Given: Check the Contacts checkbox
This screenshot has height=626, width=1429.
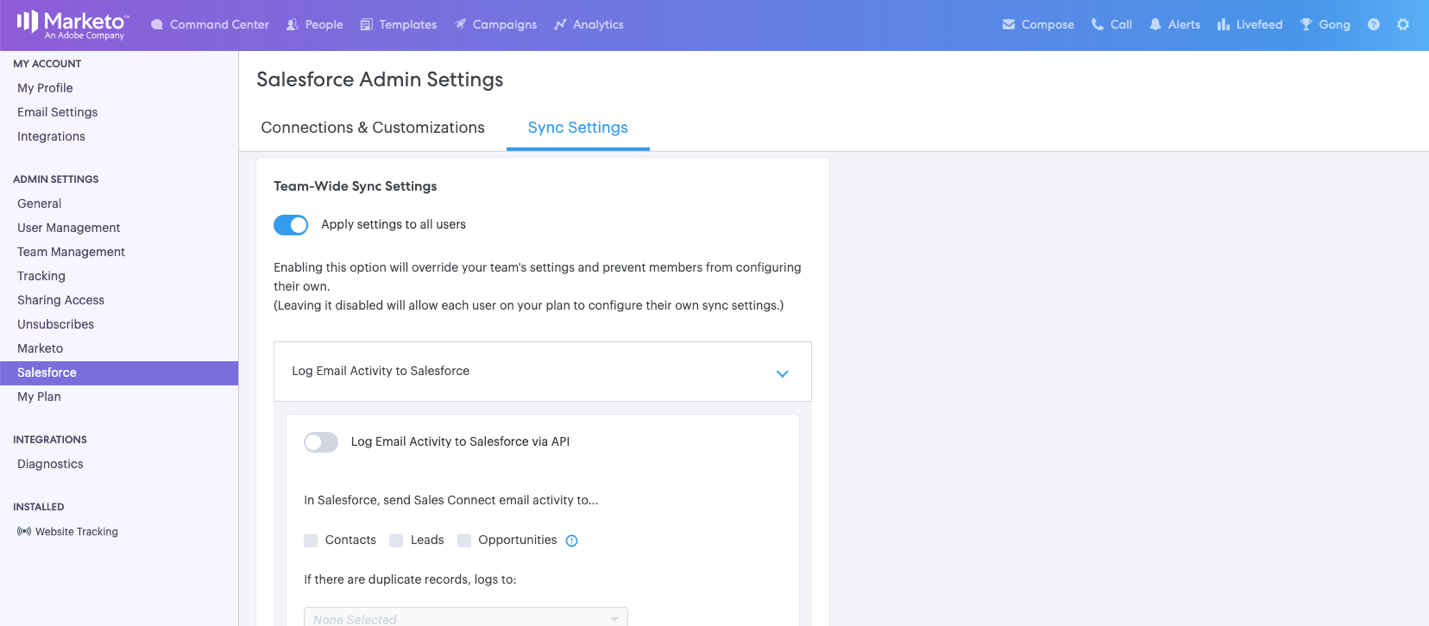Looking at the screenshot, I should (x=311, y=541).
